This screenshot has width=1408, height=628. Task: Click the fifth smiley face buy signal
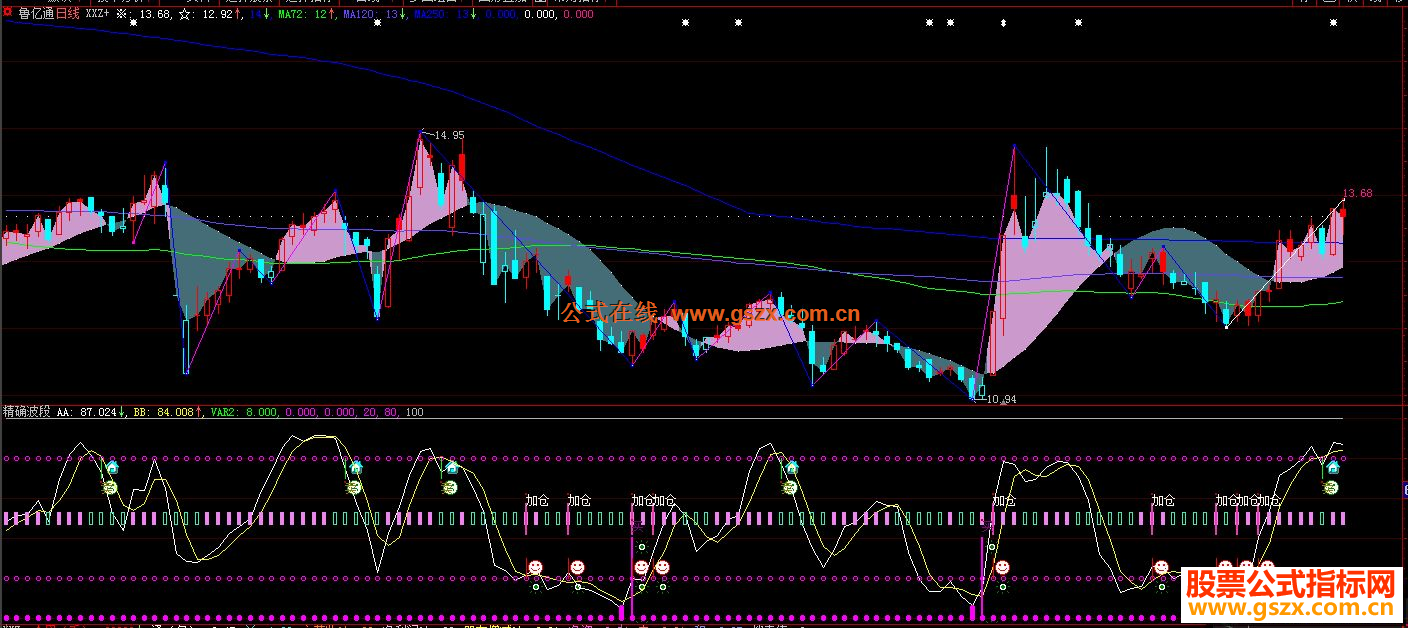click(1002, 568)
